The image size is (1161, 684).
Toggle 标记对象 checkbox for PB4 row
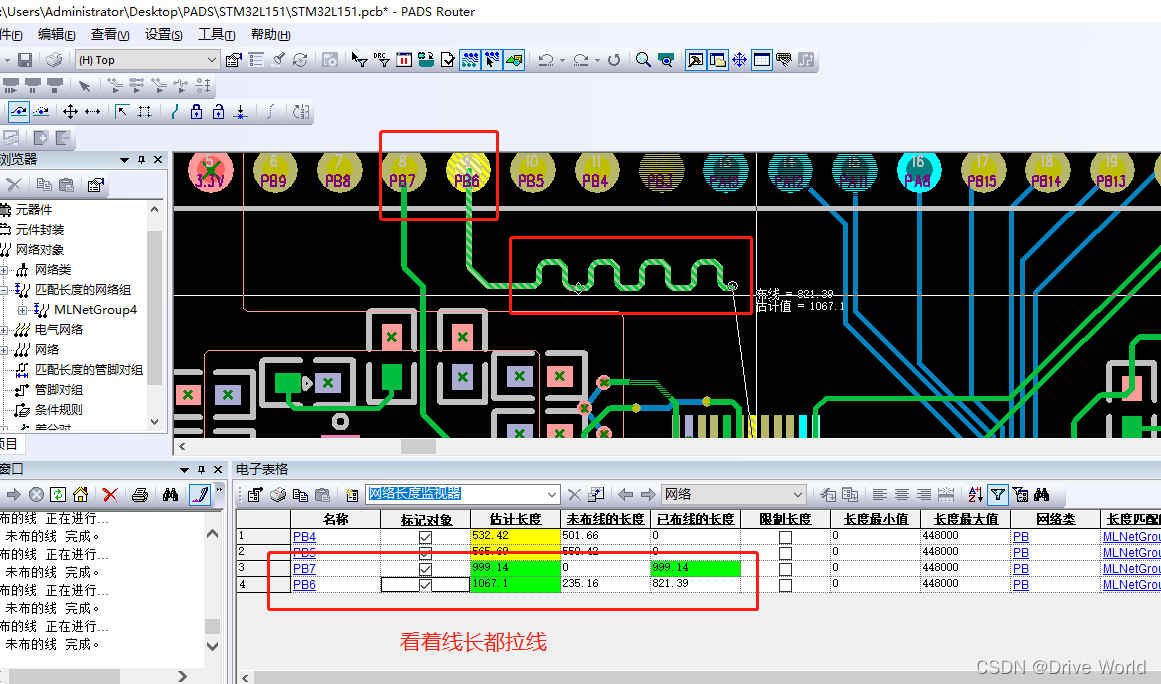point(426,537)
